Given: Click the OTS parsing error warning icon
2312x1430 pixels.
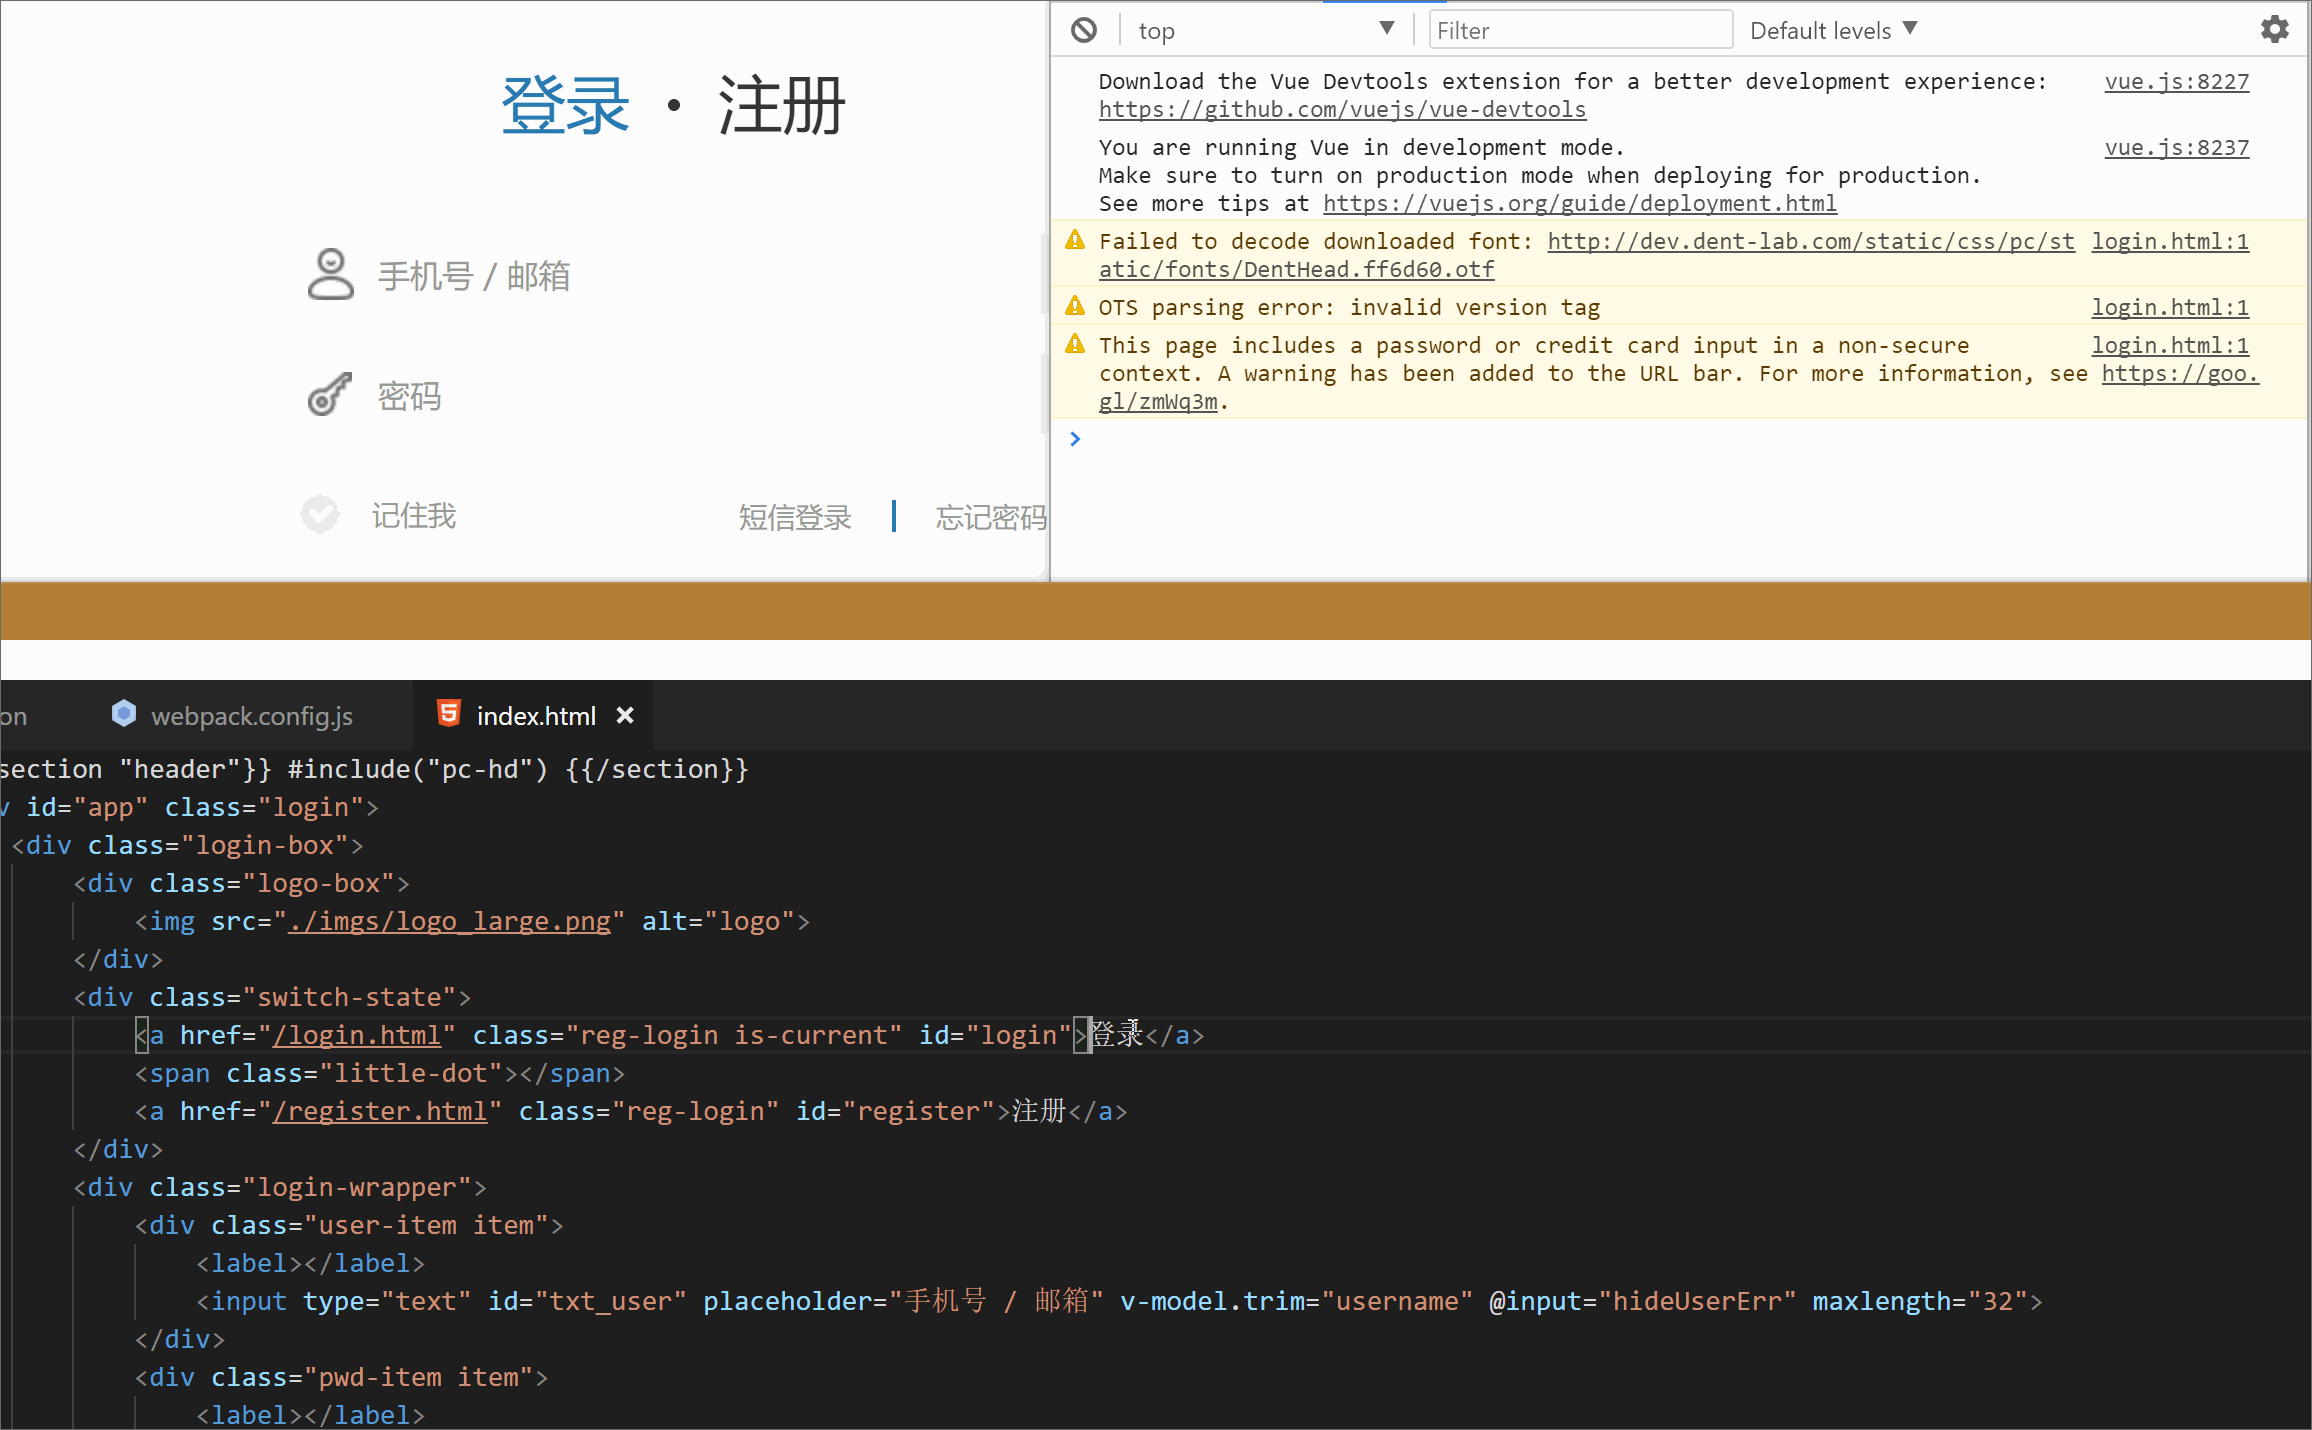Looking at the screenshot, I should pyautogui.click(x=1075, y=306).
